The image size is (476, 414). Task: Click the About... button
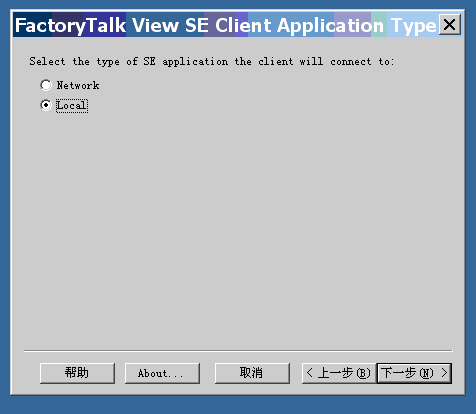162,373
